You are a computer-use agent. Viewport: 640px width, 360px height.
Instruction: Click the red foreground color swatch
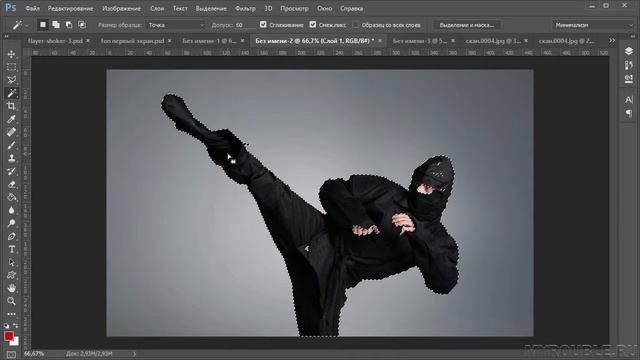(8, 336)
